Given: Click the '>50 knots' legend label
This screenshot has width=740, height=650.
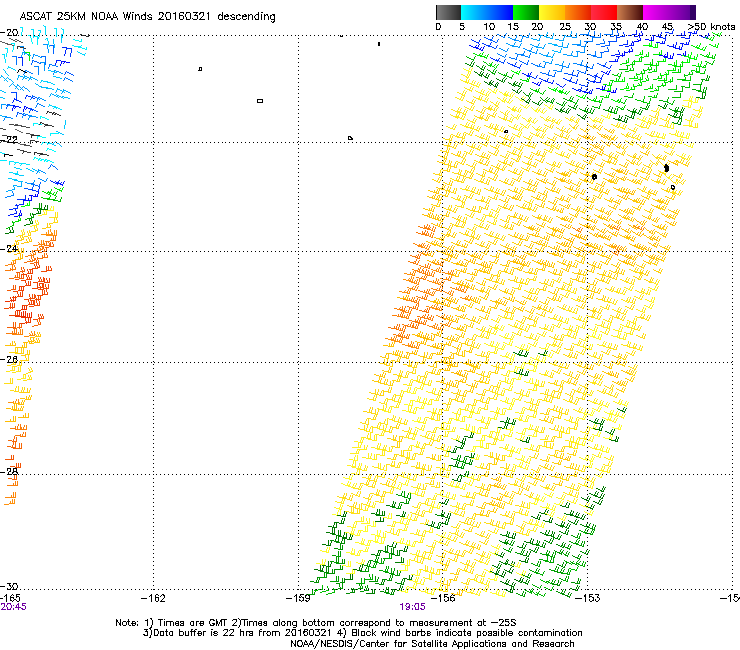Looking at the screenshot, I should (x=712, y=27).
